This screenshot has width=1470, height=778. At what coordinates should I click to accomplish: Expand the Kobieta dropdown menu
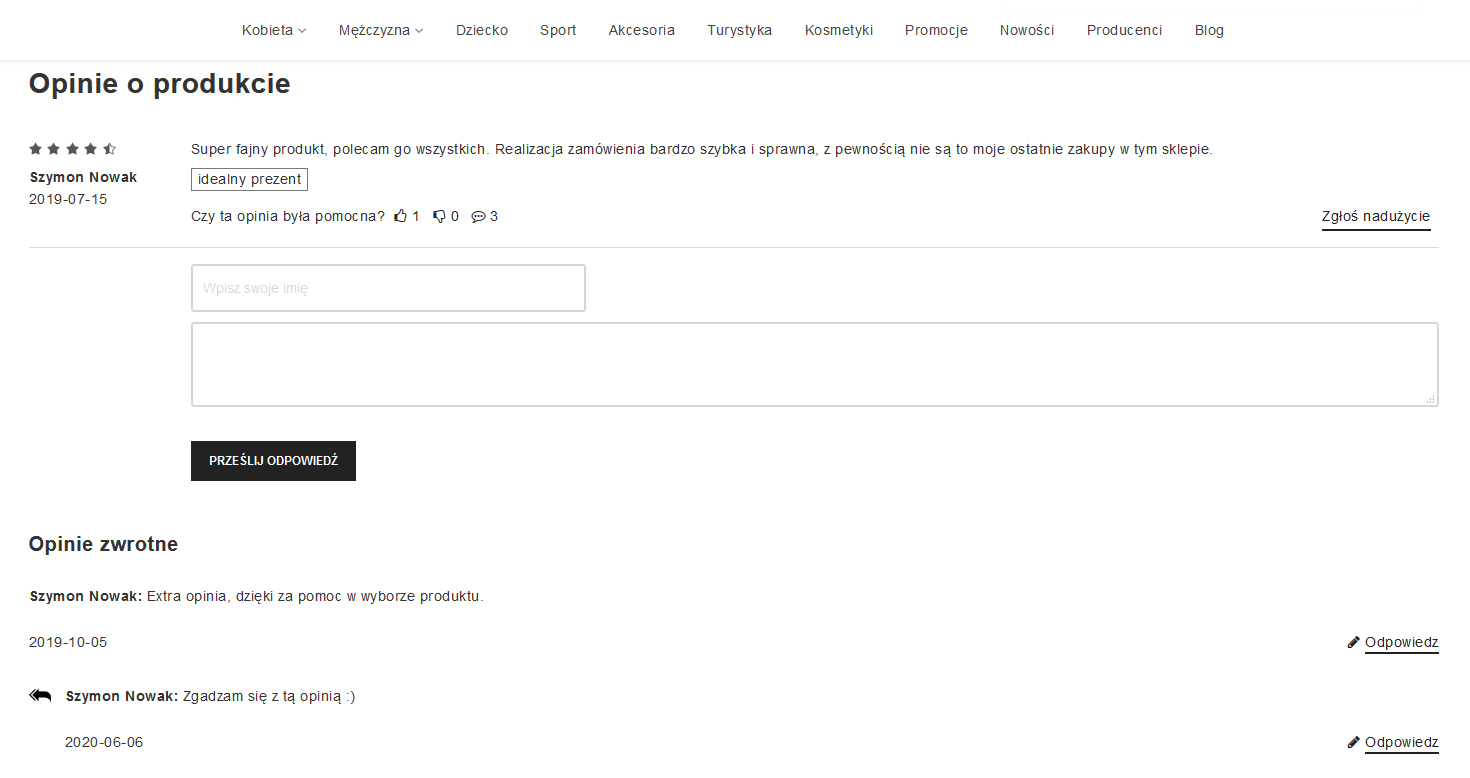273,30
